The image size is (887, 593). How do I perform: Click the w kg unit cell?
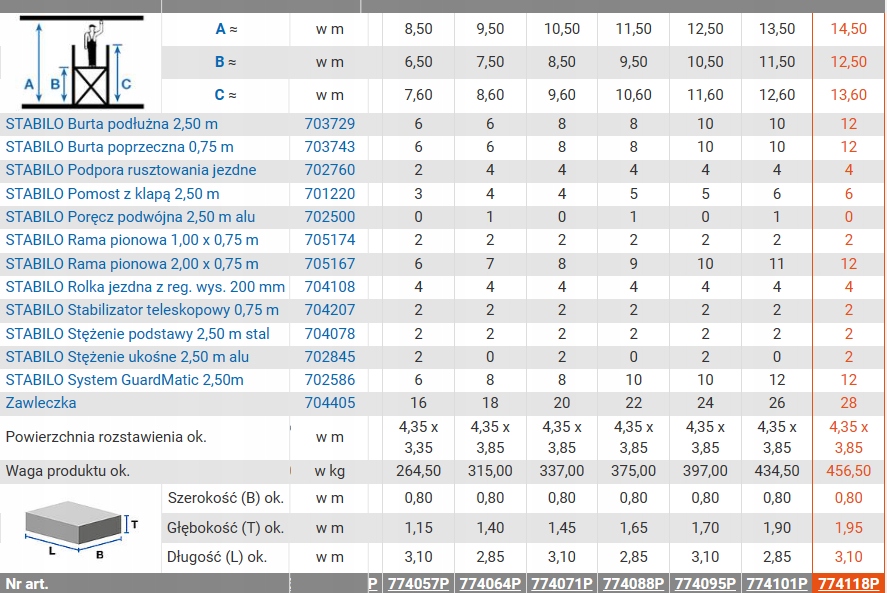[x=330, y=471]
